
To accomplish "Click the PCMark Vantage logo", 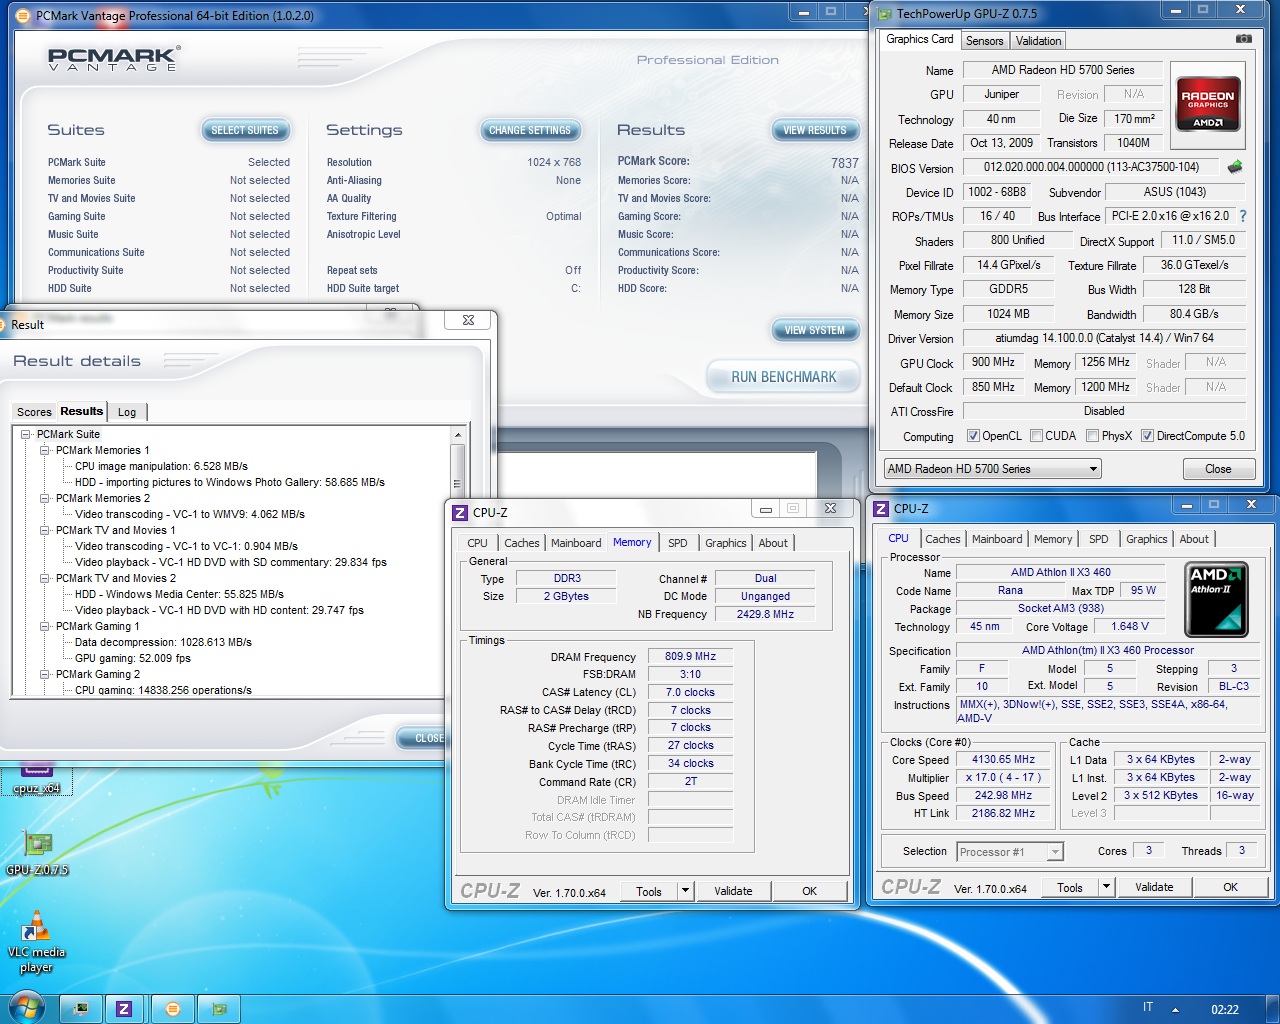I will [114, 58].
